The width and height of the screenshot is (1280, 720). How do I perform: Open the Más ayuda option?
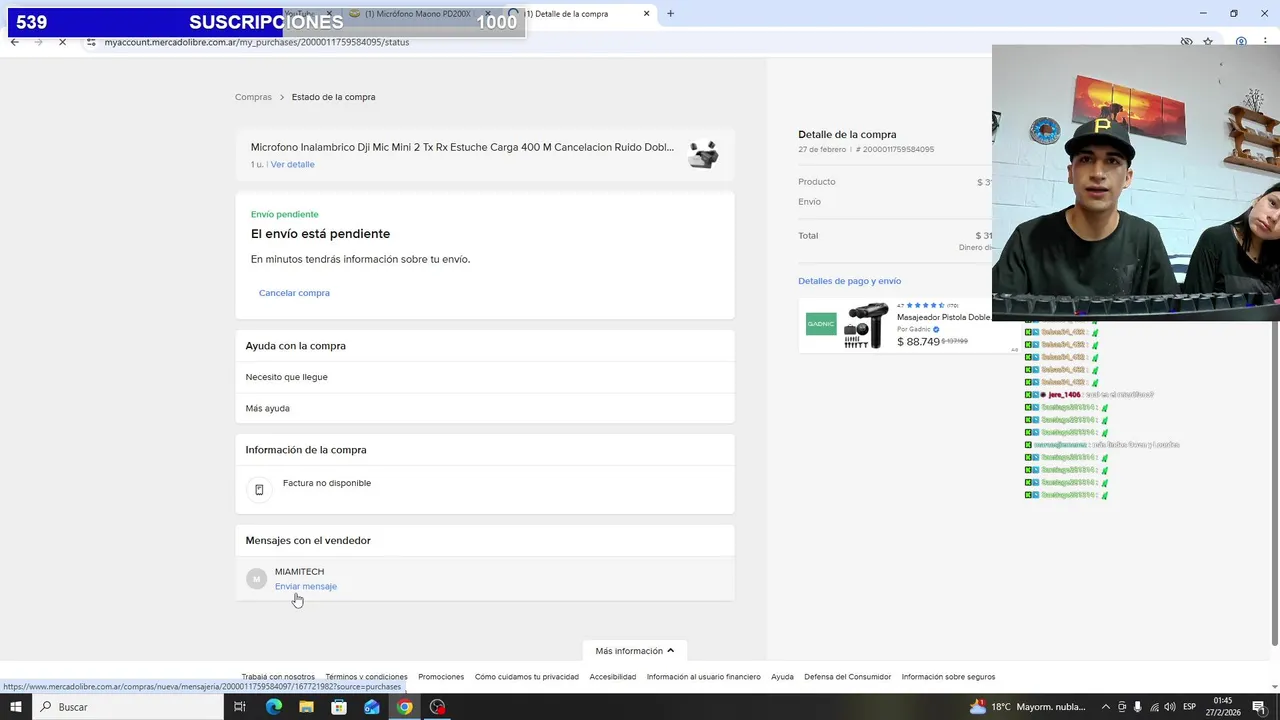(x=485, y=408)
